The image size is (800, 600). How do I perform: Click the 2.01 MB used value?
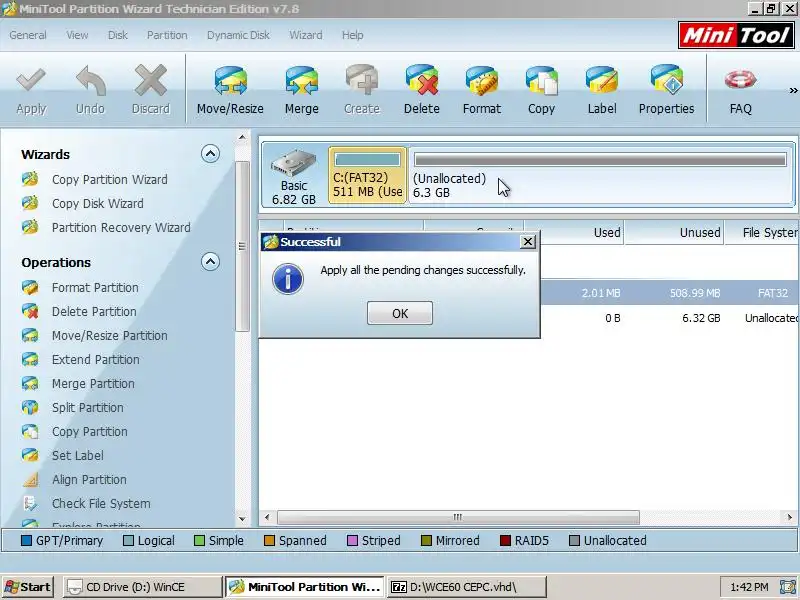pyautogui.click(x=601, y=293)
